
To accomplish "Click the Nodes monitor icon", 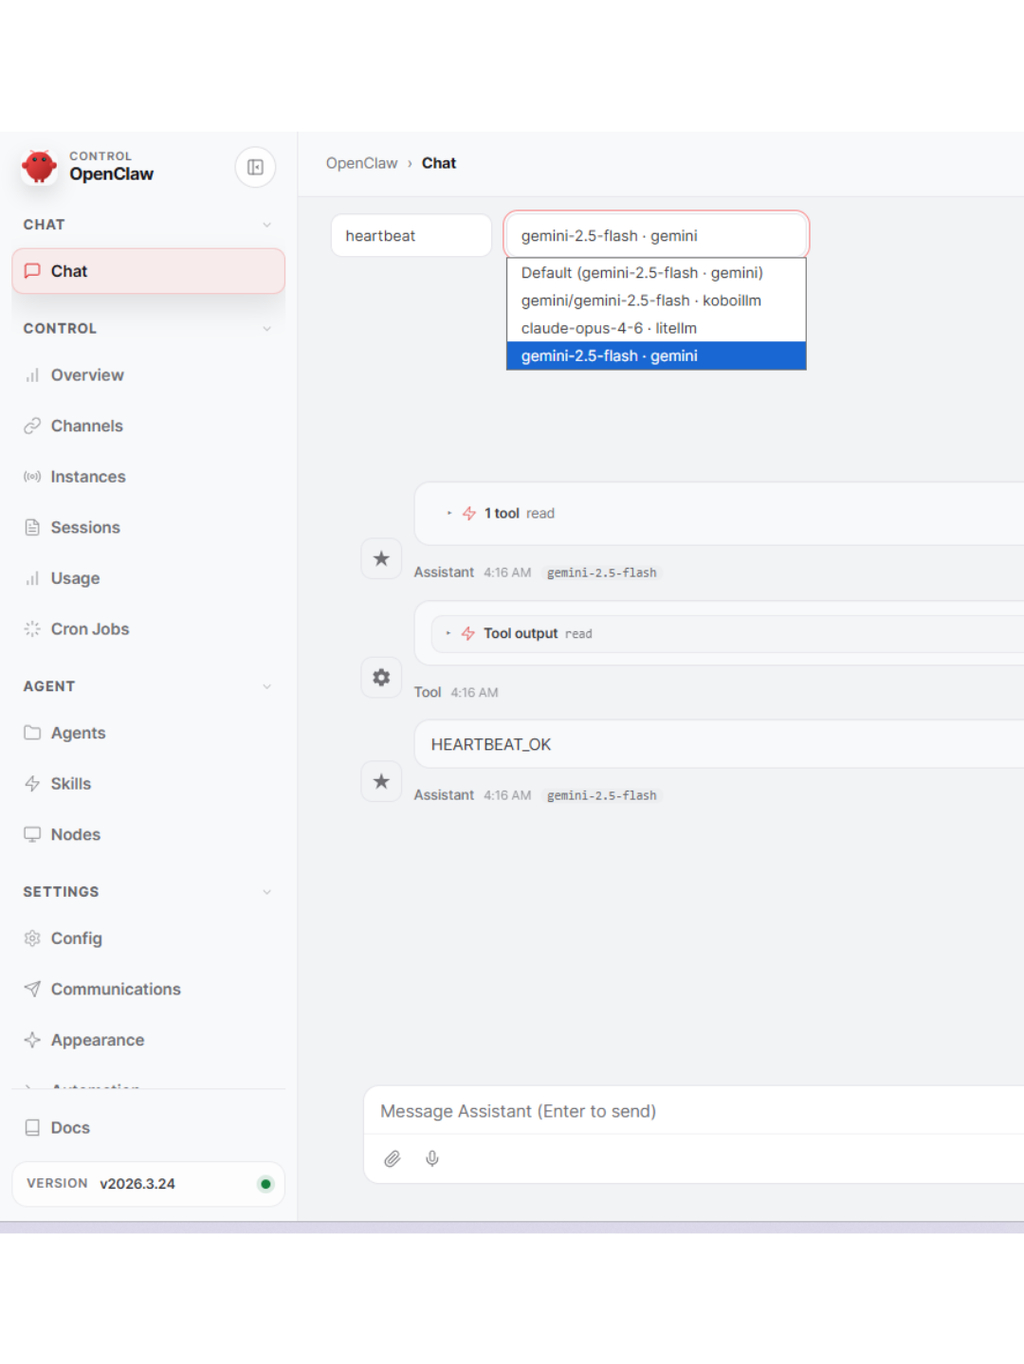I will pyautogui.click(x=32, y=834).
